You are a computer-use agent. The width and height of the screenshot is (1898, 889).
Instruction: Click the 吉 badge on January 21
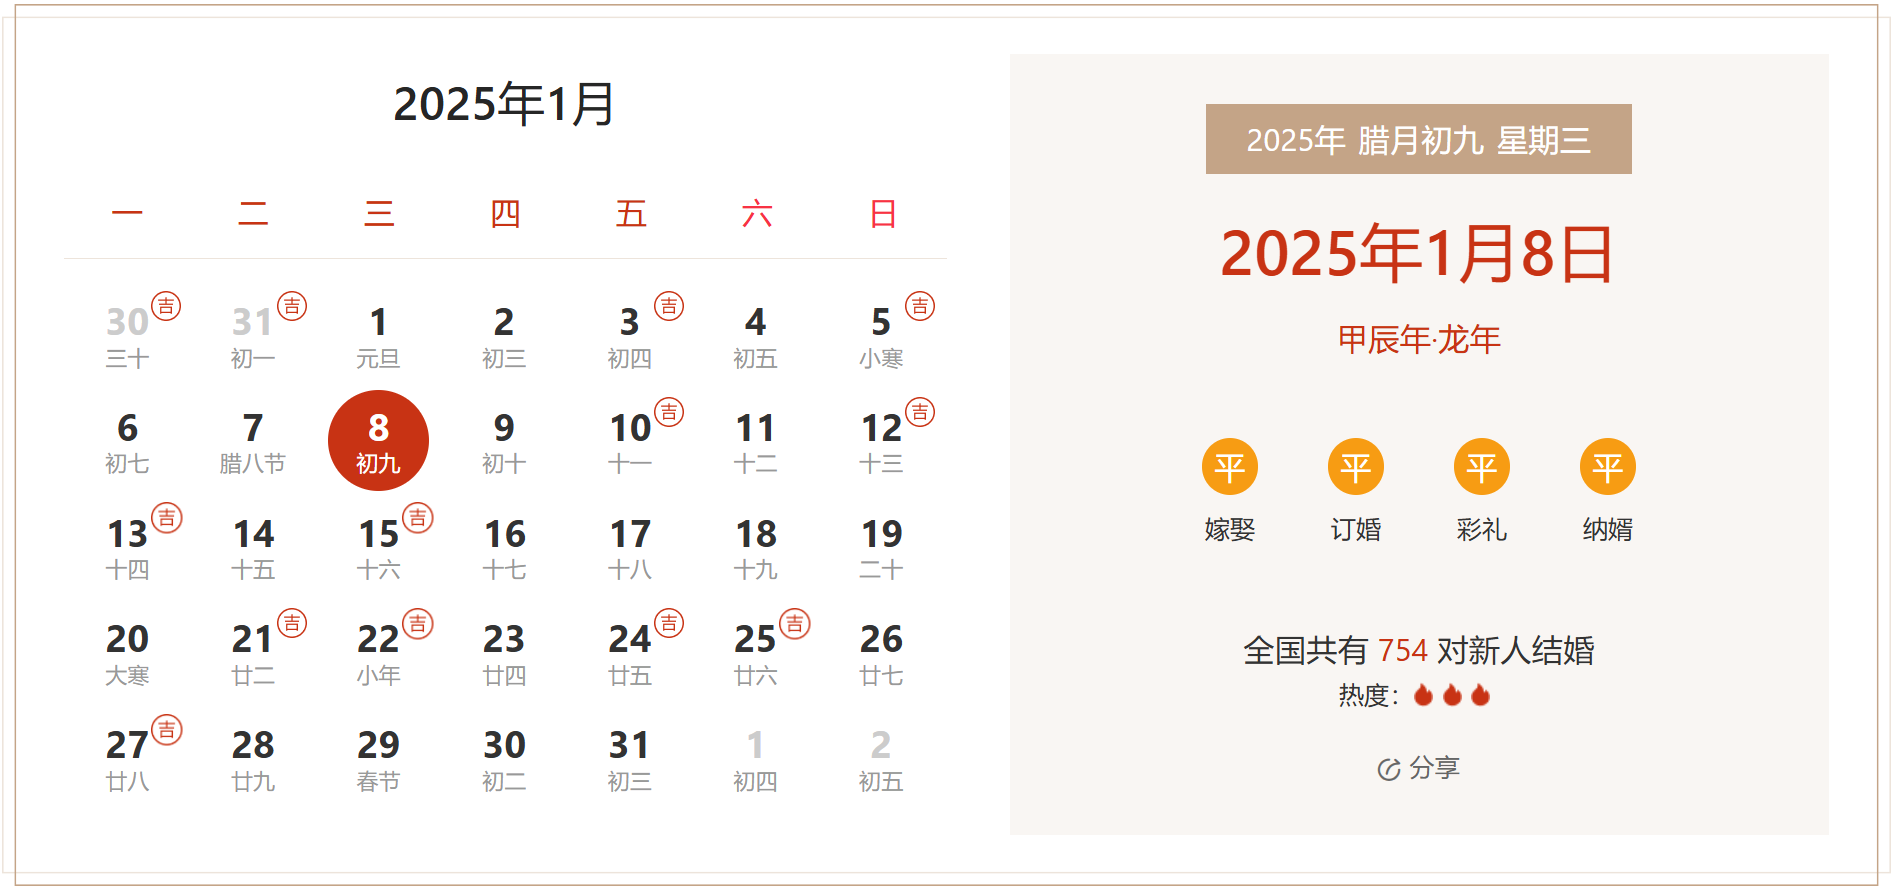coord(292,624)
